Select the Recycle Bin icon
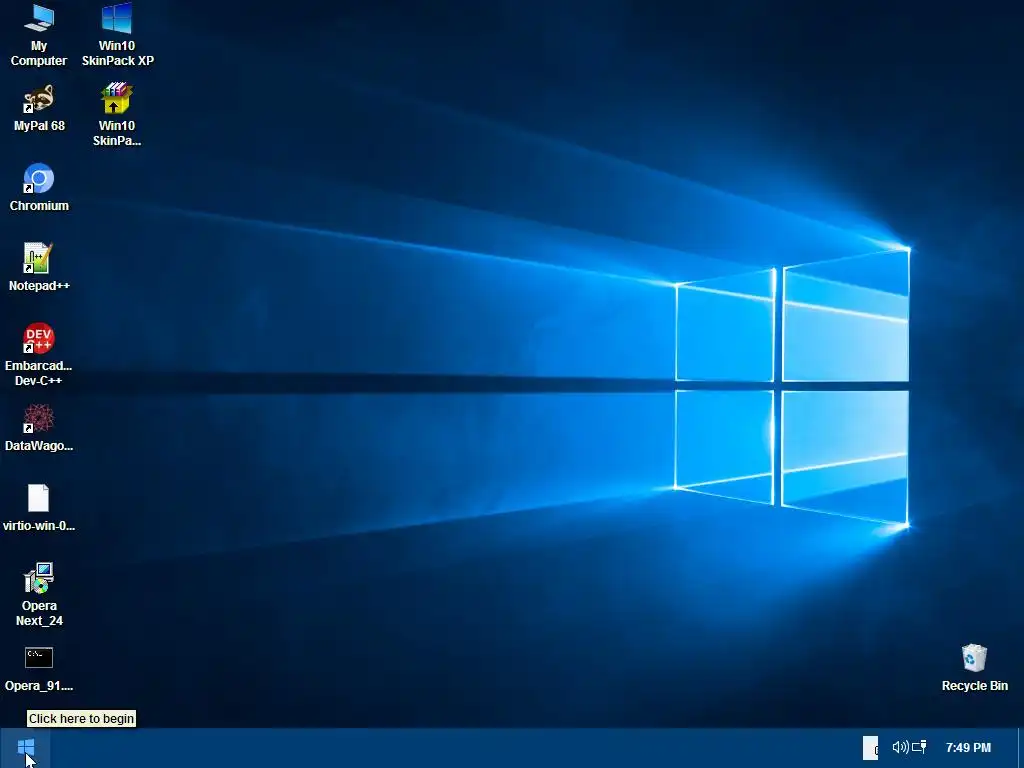 click(x=974, y=658)
